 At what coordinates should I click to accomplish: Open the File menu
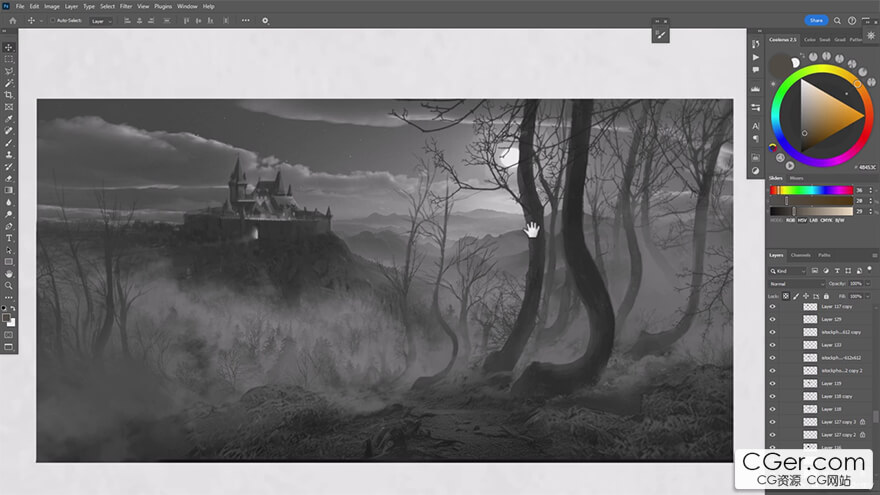coord(20,6)
